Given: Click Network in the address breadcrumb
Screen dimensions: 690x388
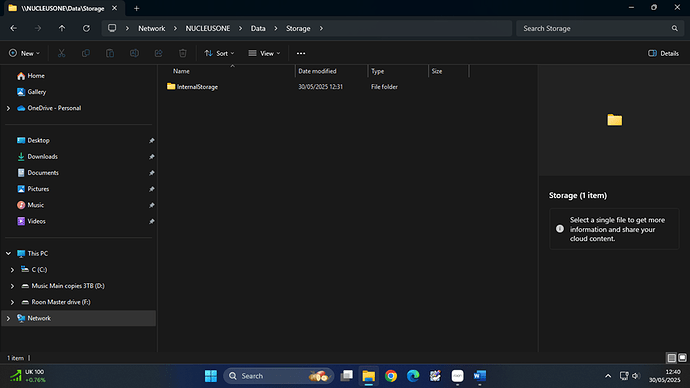Looking at the screenshot, I should tap(152, 28).
